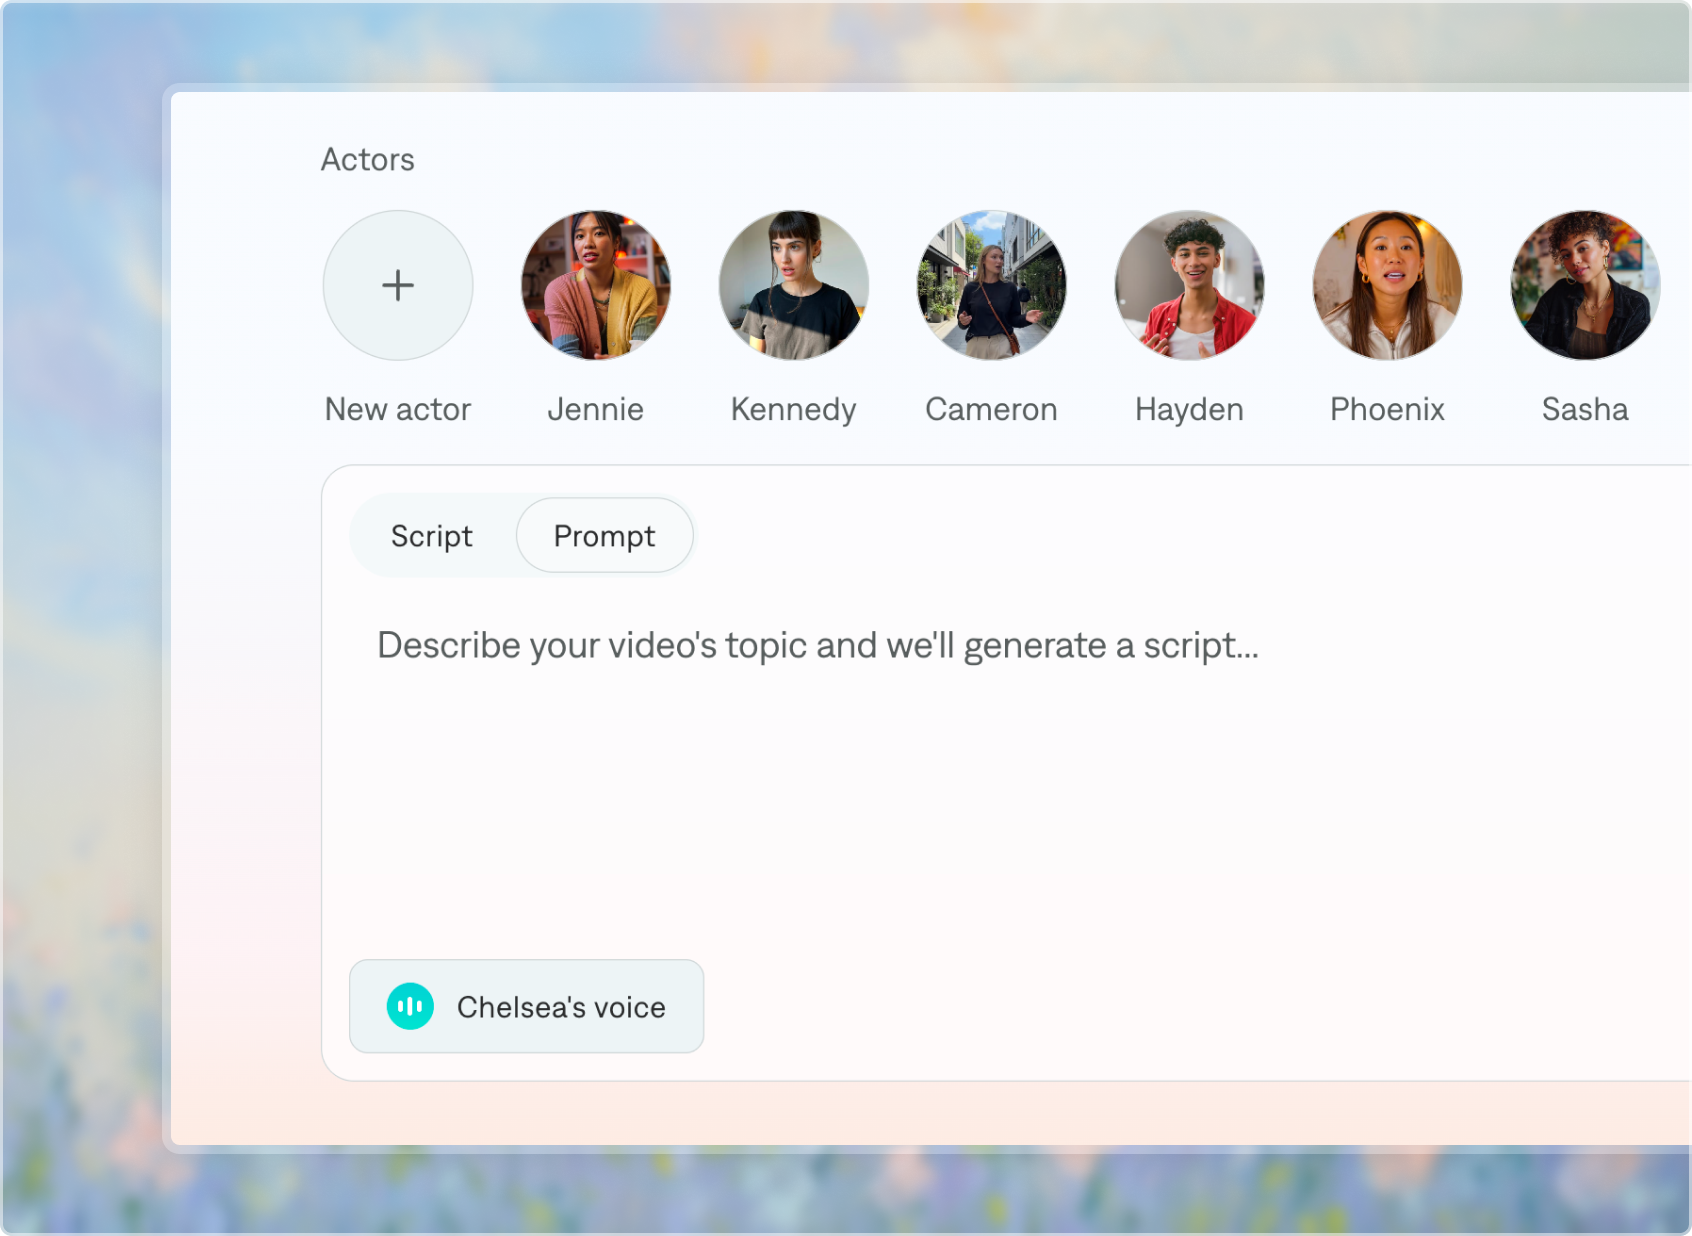The width and height of the screenshot is (1692, 1236).
Task: Click the Phoenix name label
Action: 1388,409
